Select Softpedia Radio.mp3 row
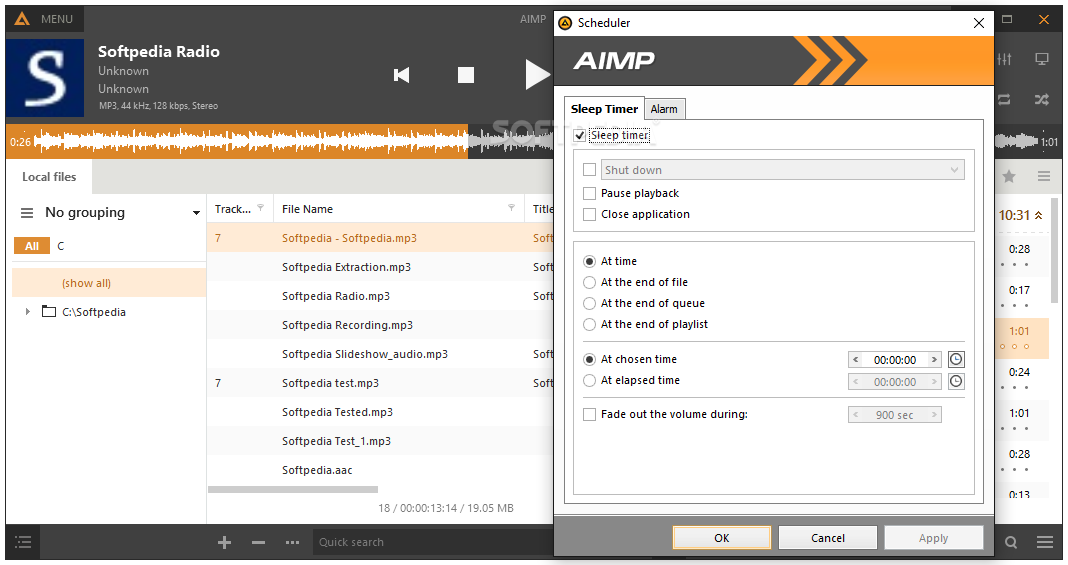Image resolution: width=1068 pixels, height=565 pixels. [x=380, y=296]
